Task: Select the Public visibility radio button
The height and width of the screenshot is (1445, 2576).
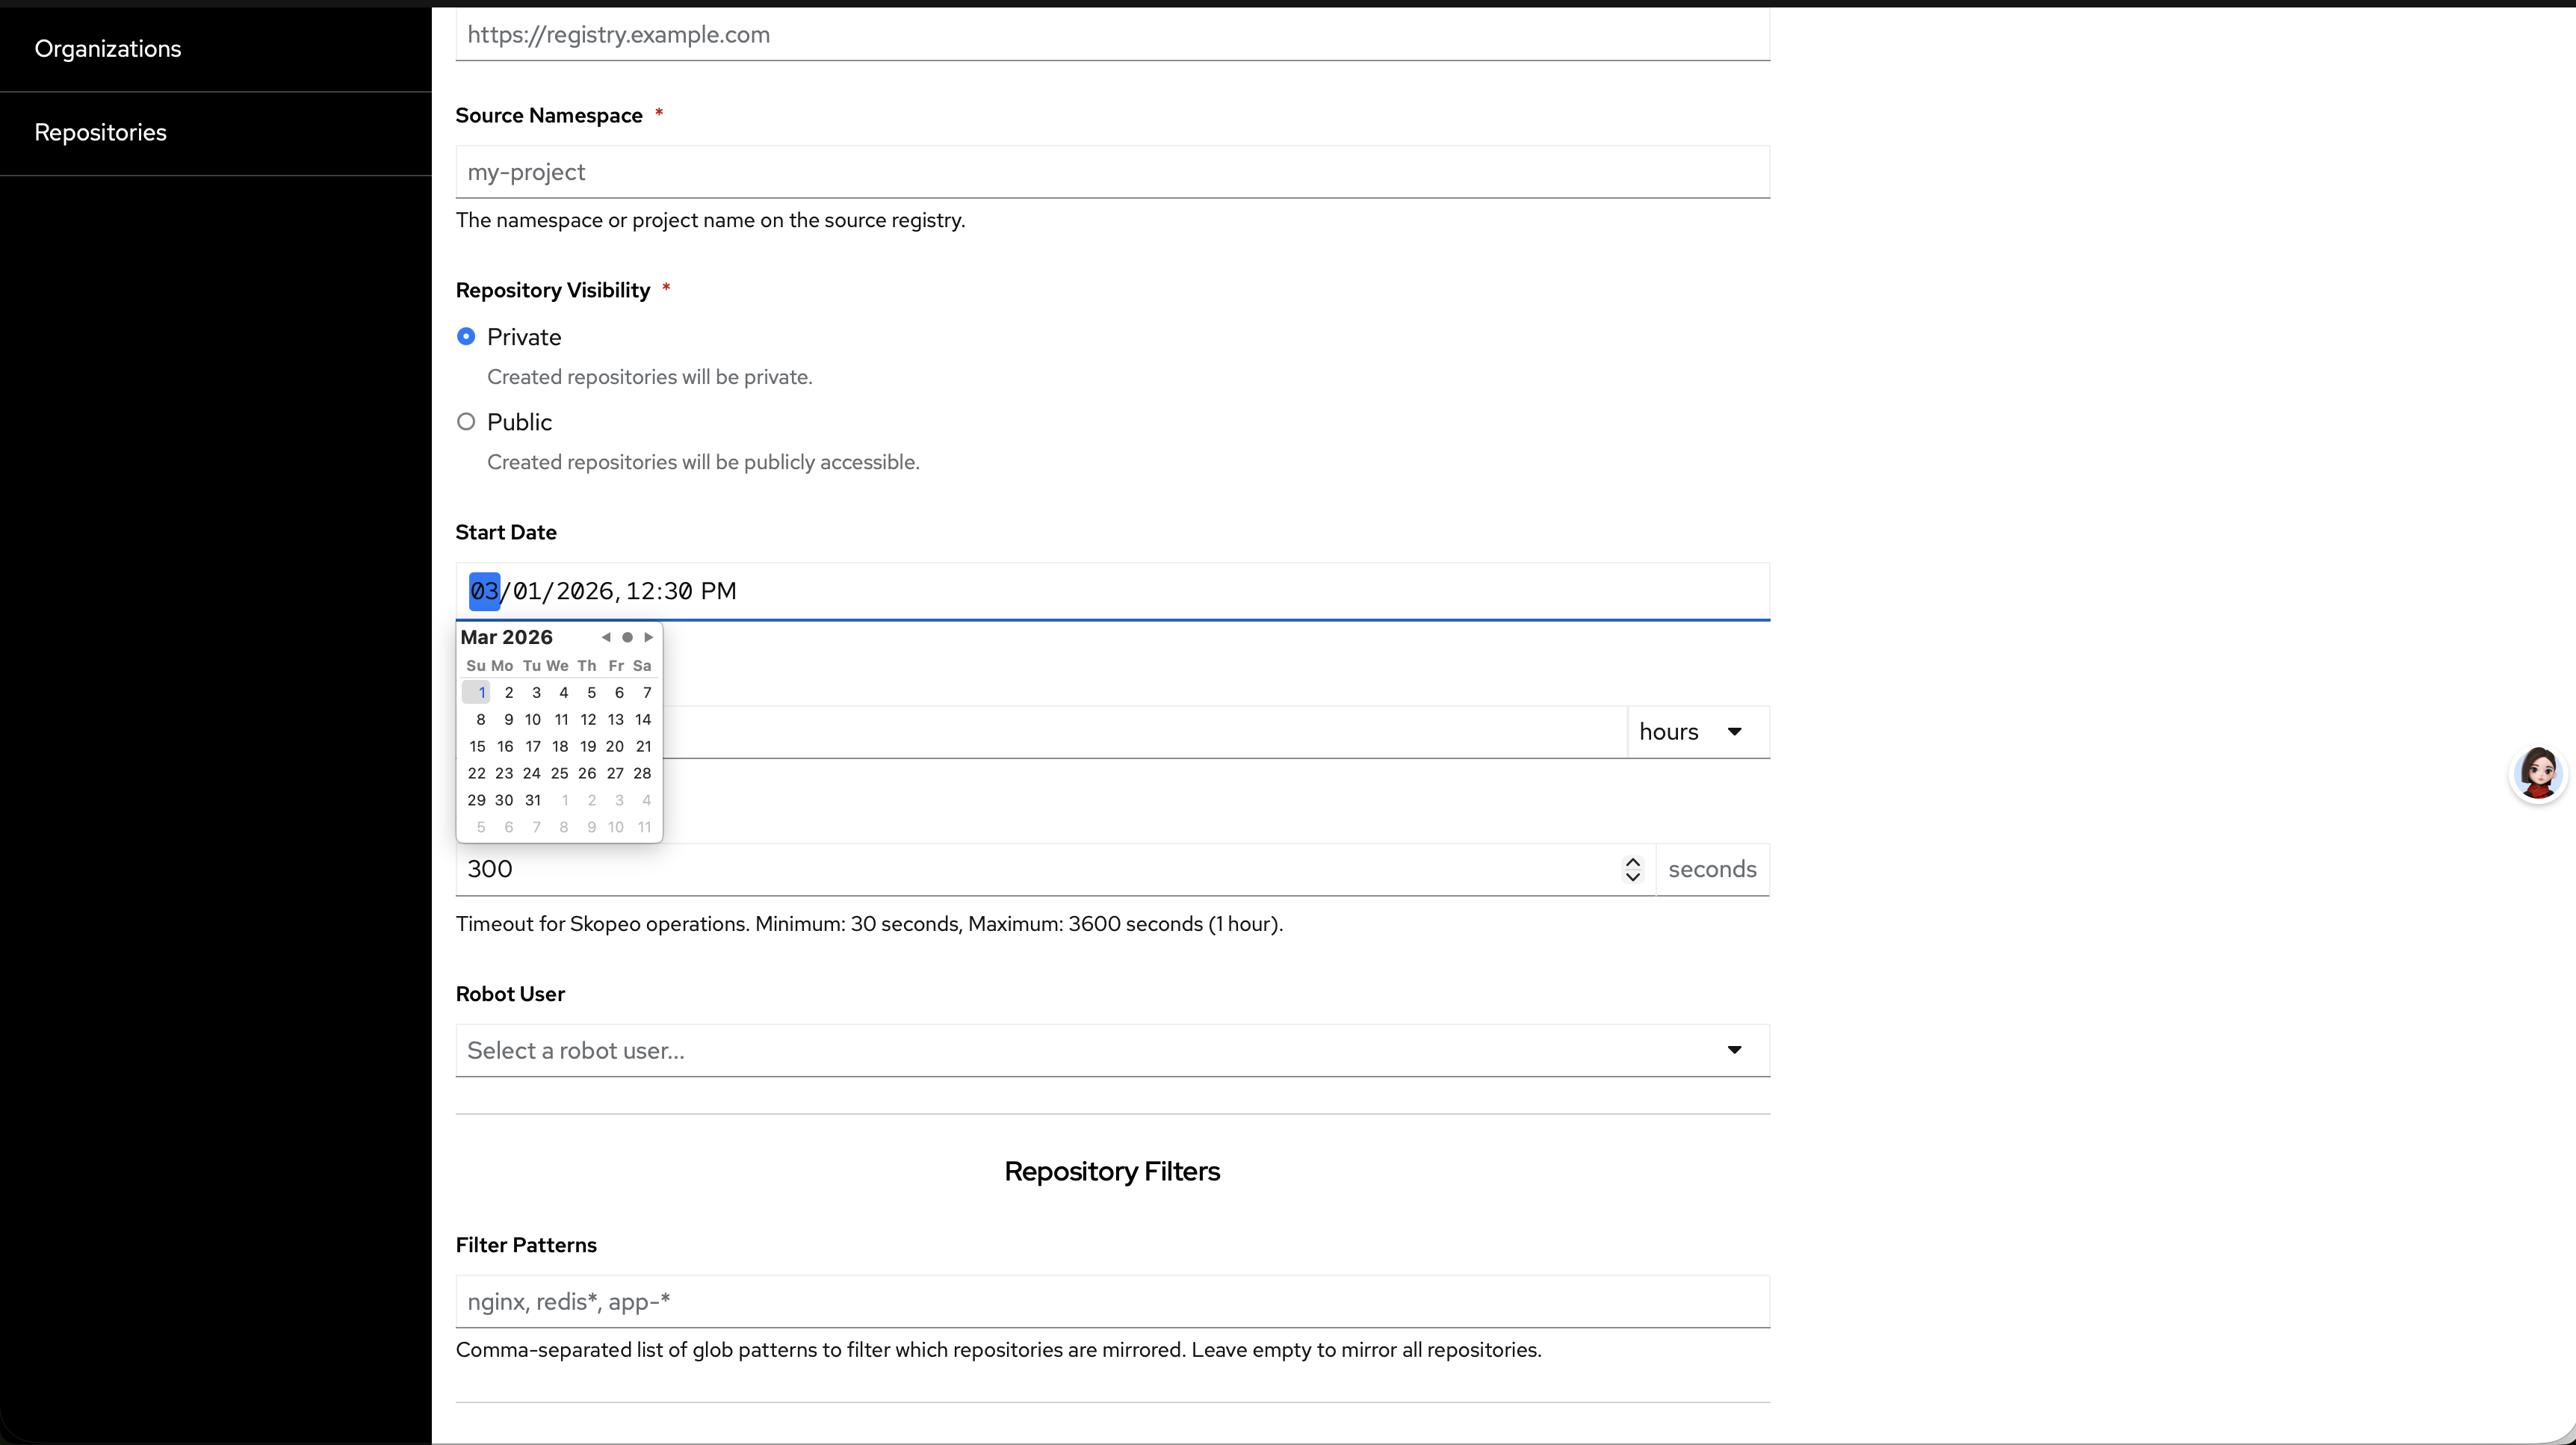Action: point(466,422)
